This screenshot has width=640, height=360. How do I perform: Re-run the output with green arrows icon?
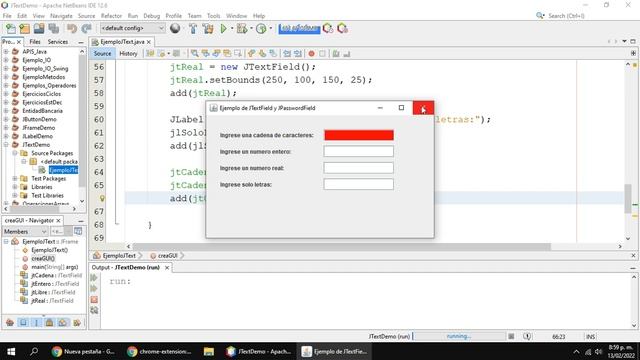[x=94, y=278]
